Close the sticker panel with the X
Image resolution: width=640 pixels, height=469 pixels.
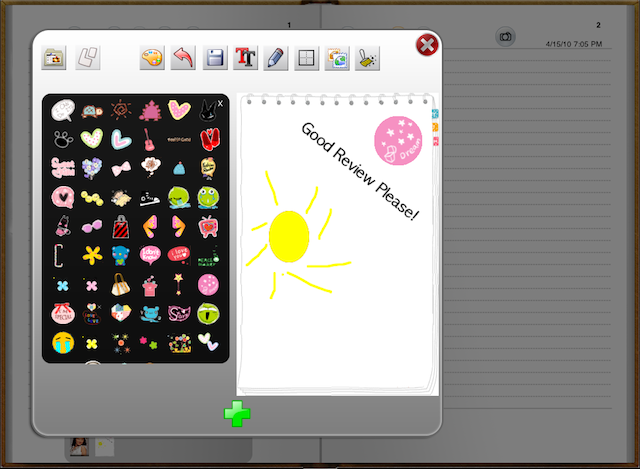(x=221, y=103)
